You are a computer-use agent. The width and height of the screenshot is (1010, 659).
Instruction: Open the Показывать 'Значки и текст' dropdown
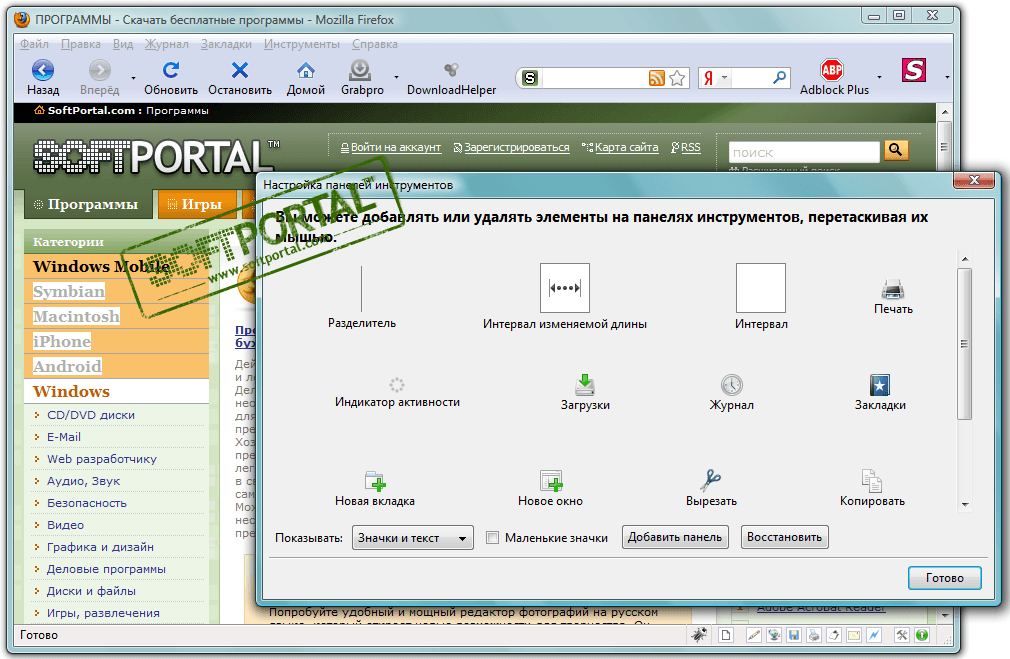pos(412,537)
